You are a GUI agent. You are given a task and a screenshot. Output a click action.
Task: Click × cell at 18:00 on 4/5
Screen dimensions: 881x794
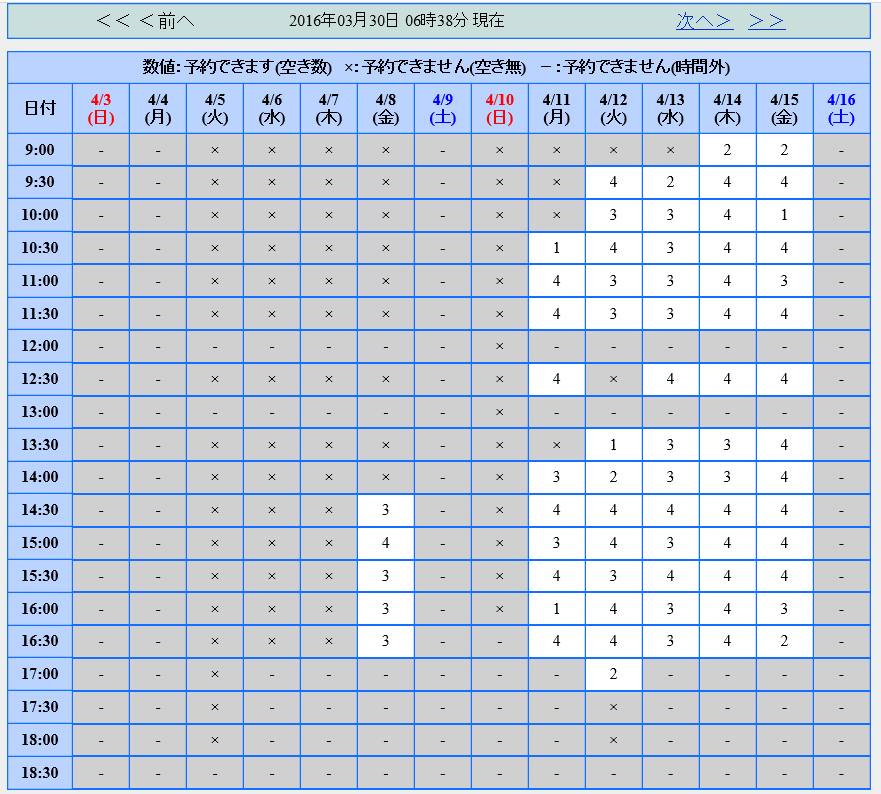215,740
